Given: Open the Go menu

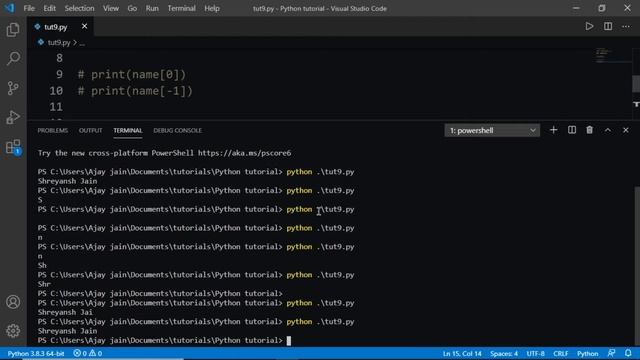Looking at the screenshot, I should [x=132, y=8].
